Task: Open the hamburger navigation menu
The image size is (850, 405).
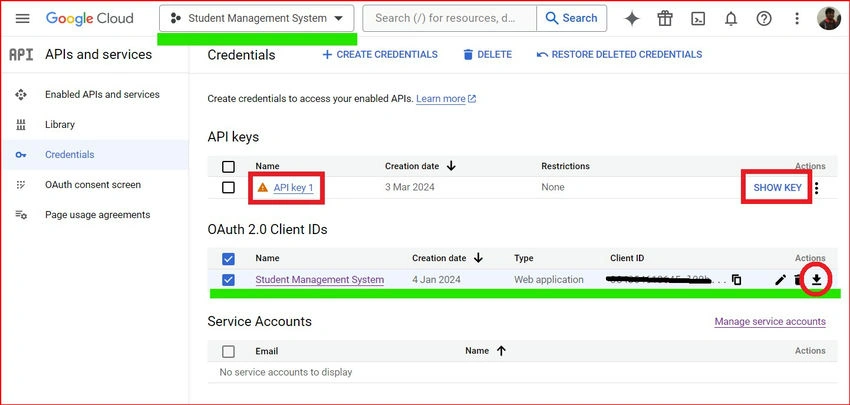Action: pyautogui.click(x=22, y=18)
